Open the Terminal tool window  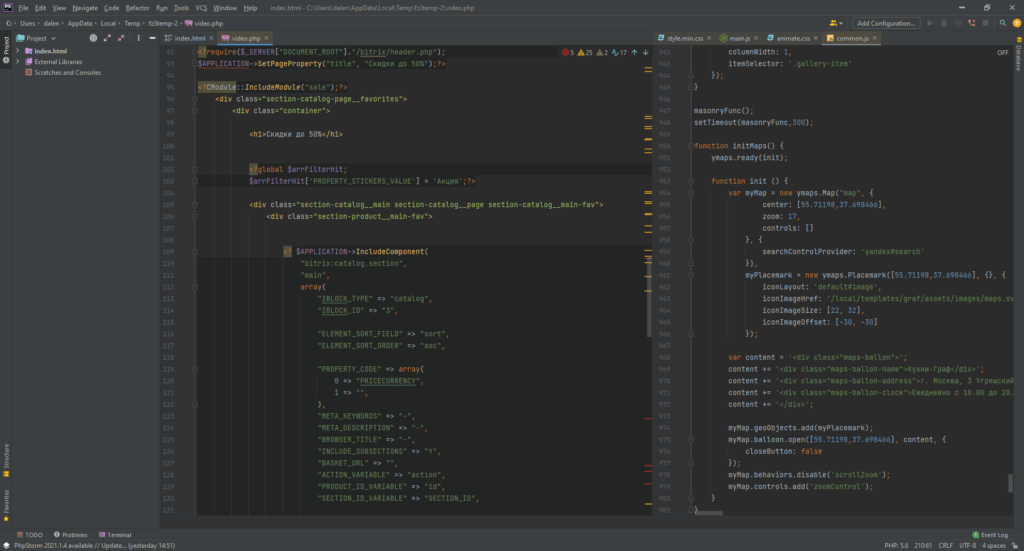[115, 535]
